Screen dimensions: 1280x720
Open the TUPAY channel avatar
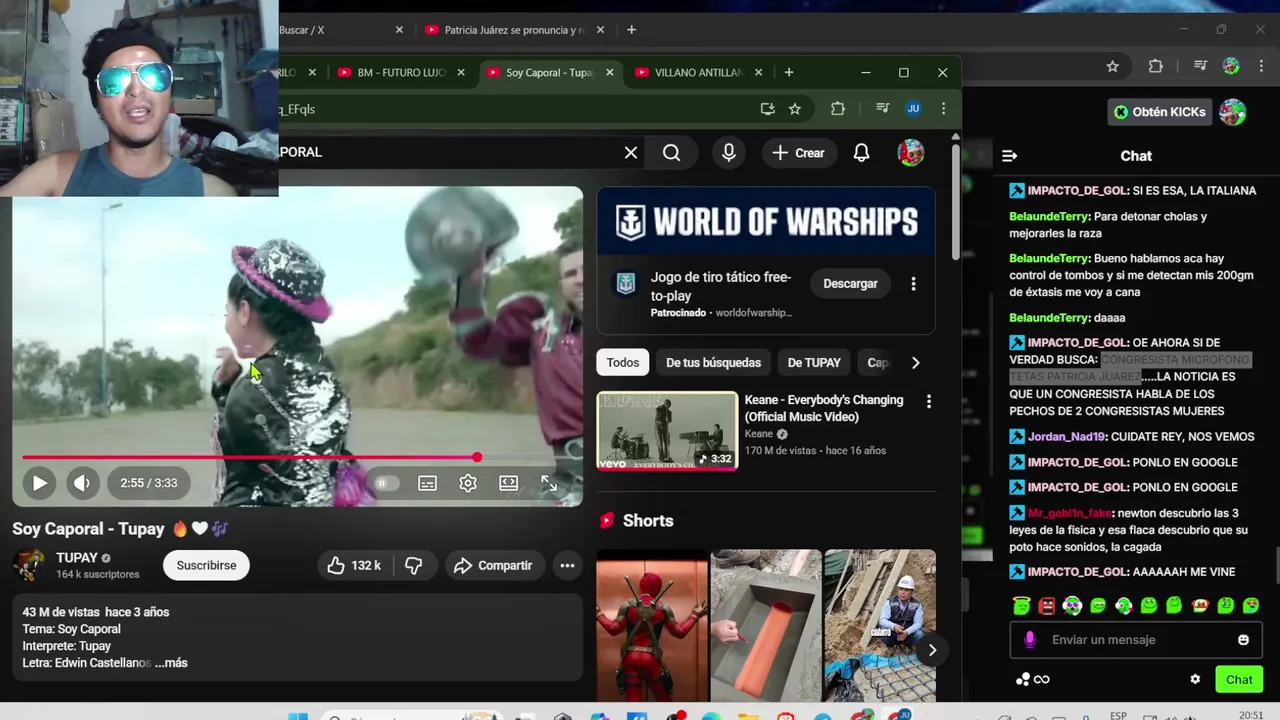[x=28, y=565]
